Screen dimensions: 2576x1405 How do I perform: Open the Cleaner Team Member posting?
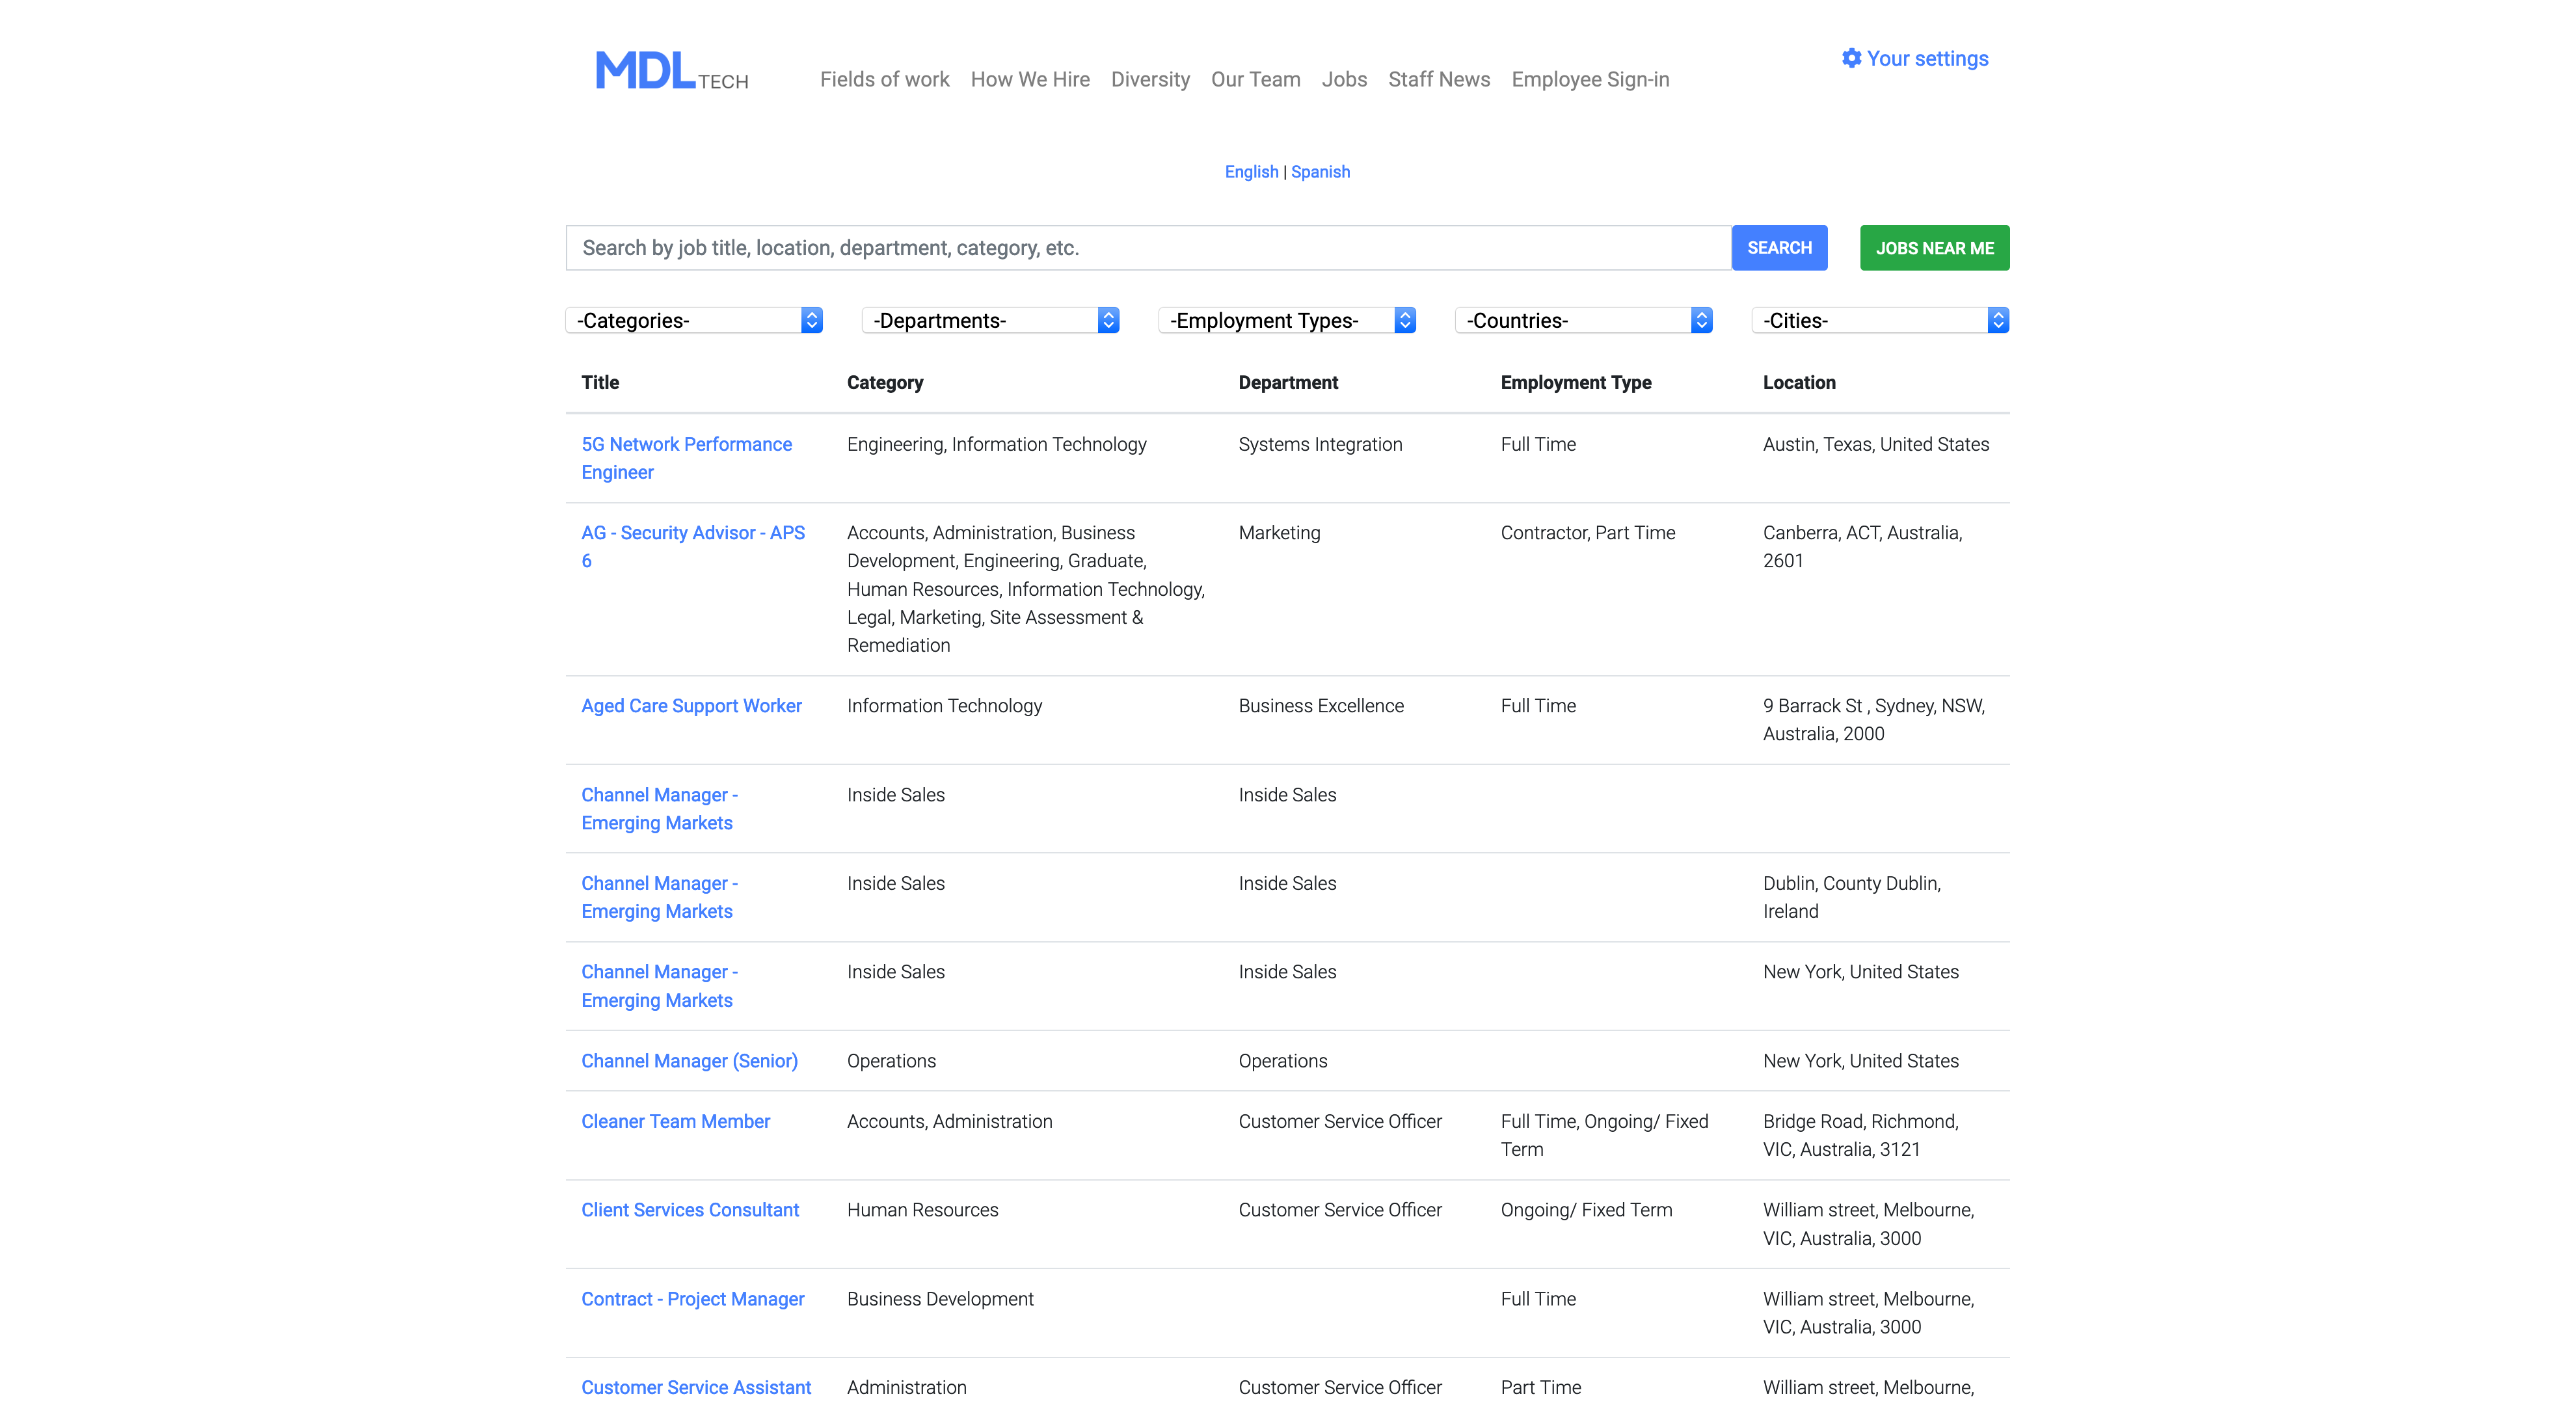click(675, 1121)
